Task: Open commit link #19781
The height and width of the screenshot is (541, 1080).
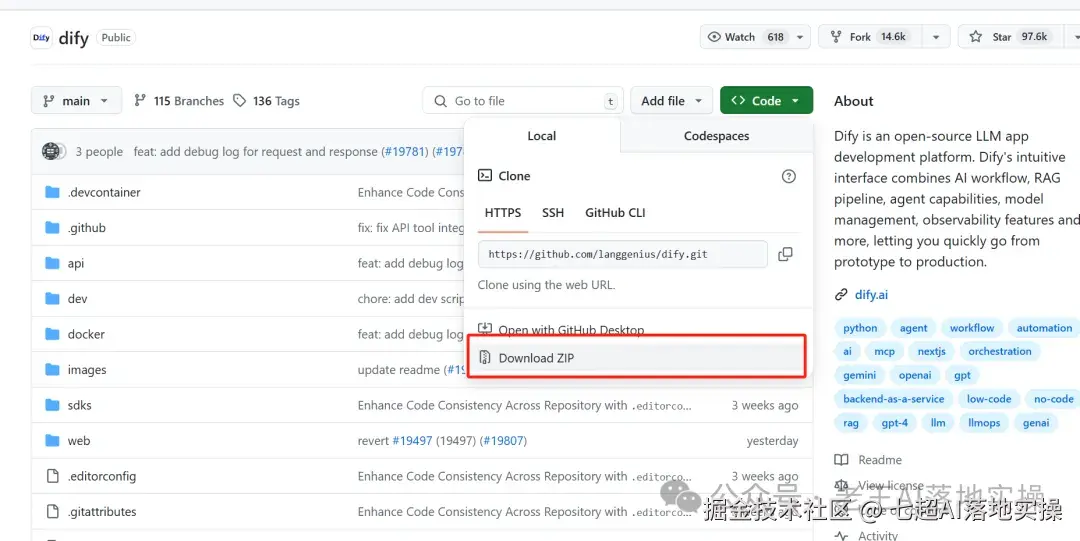Action: [405, 152]
